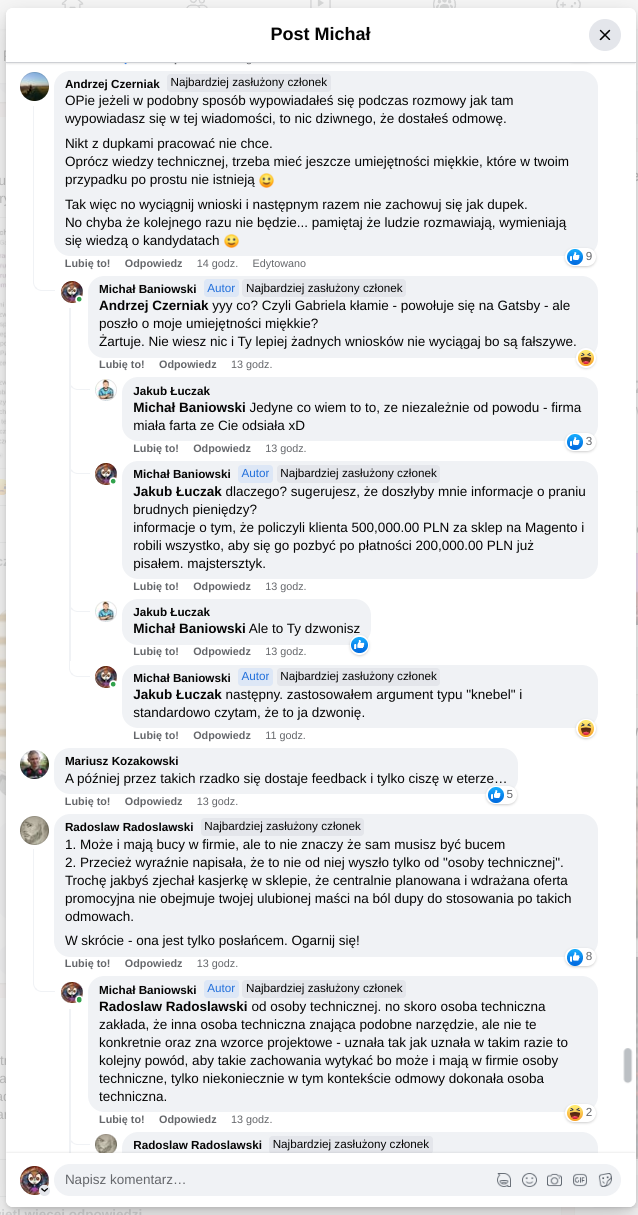
Task: Close the Post Michał dialog
Action: click(x=604, y=35)
